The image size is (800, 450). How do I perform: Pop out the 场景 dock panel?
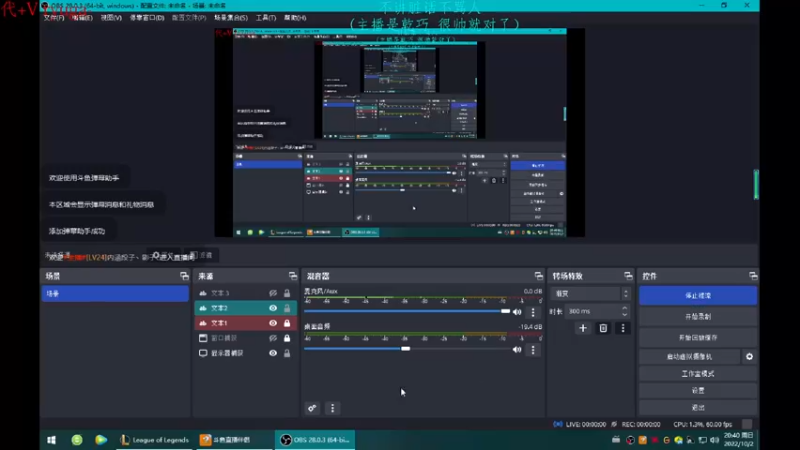point(184,276)
